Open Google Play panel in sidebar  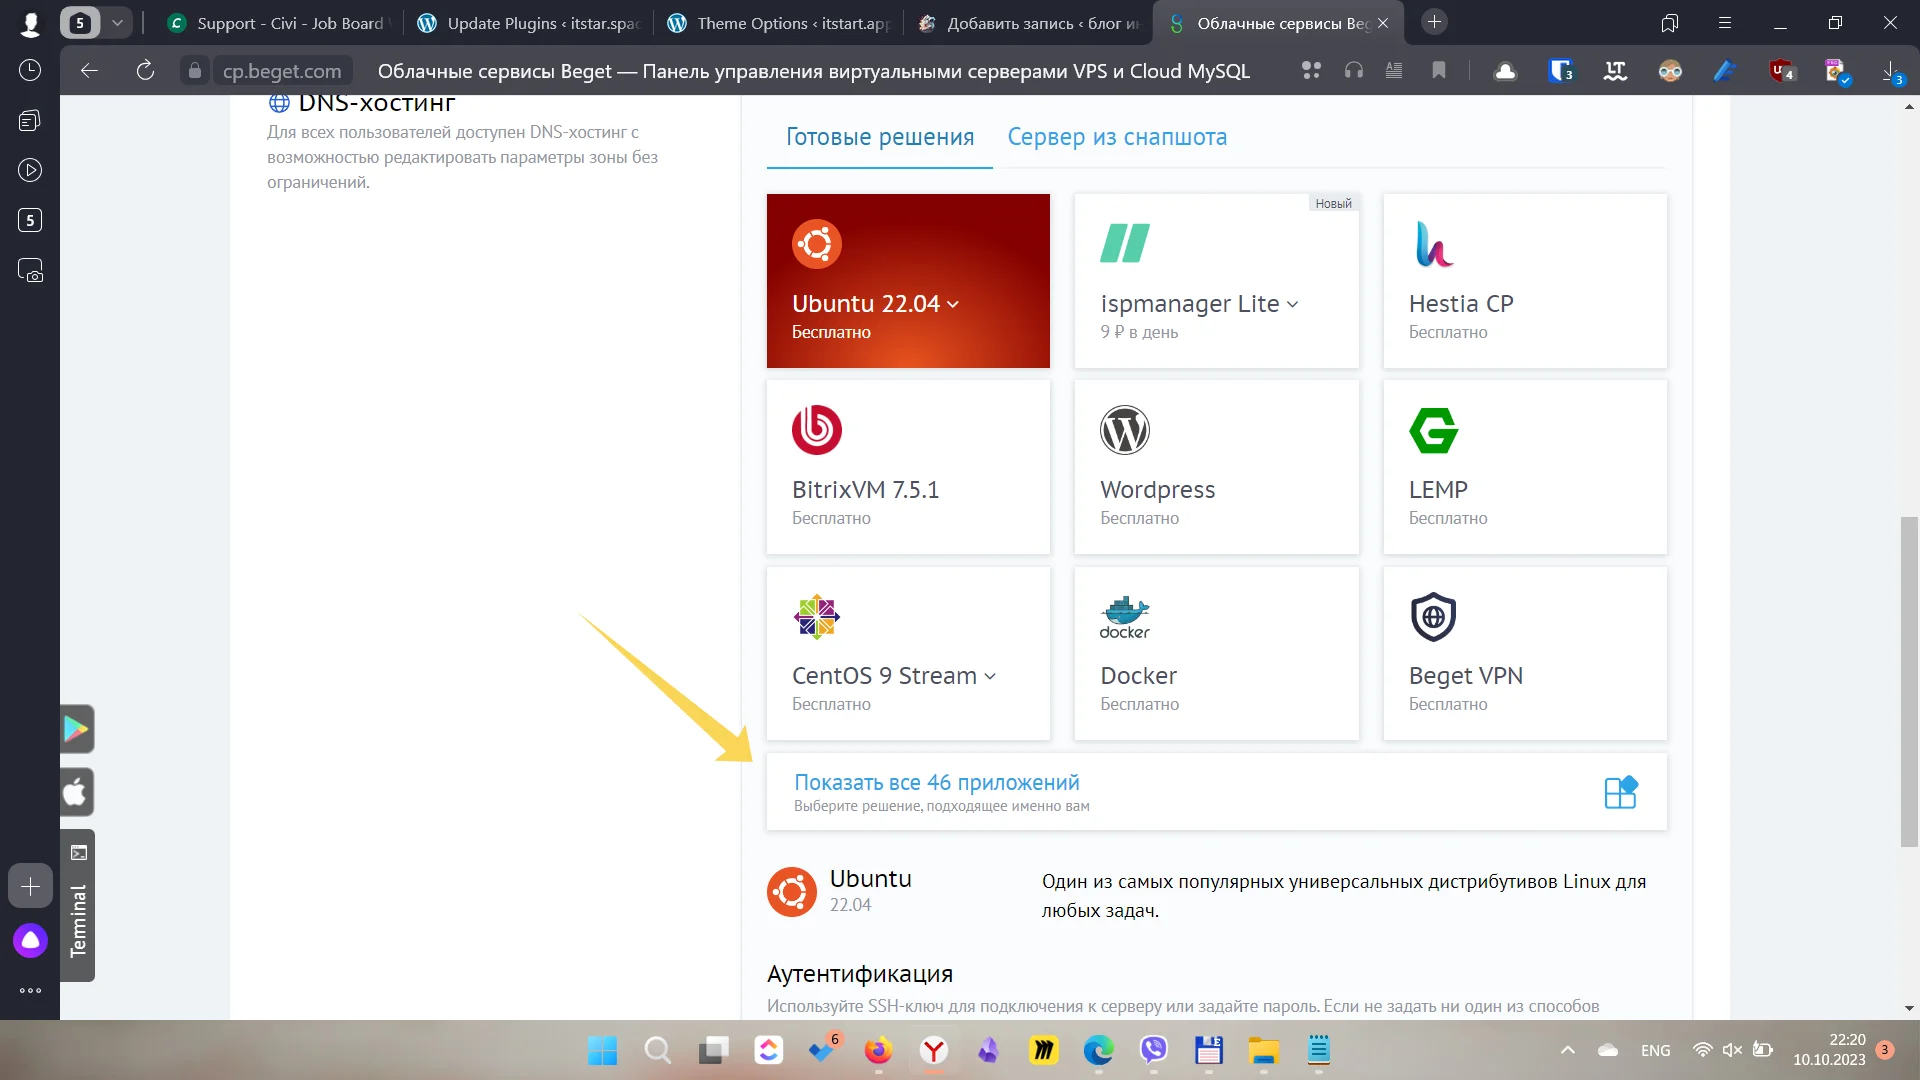[x=77, y=729]
